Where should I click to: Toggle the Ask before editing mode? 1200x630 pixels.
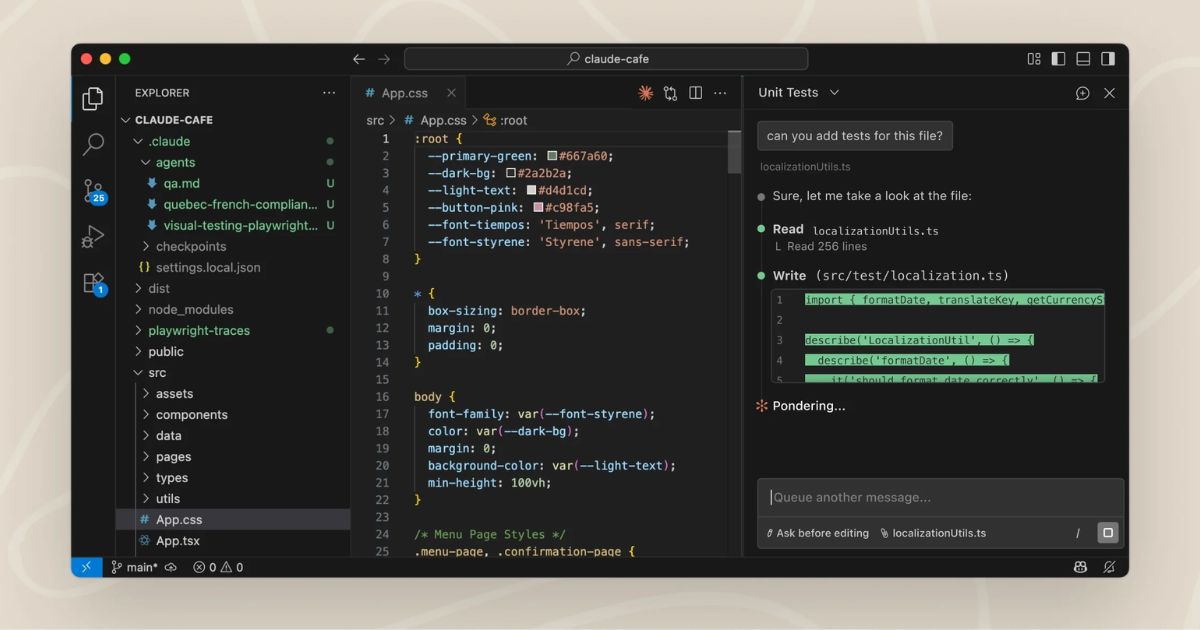pyautogui.click(x=817, y=533)
